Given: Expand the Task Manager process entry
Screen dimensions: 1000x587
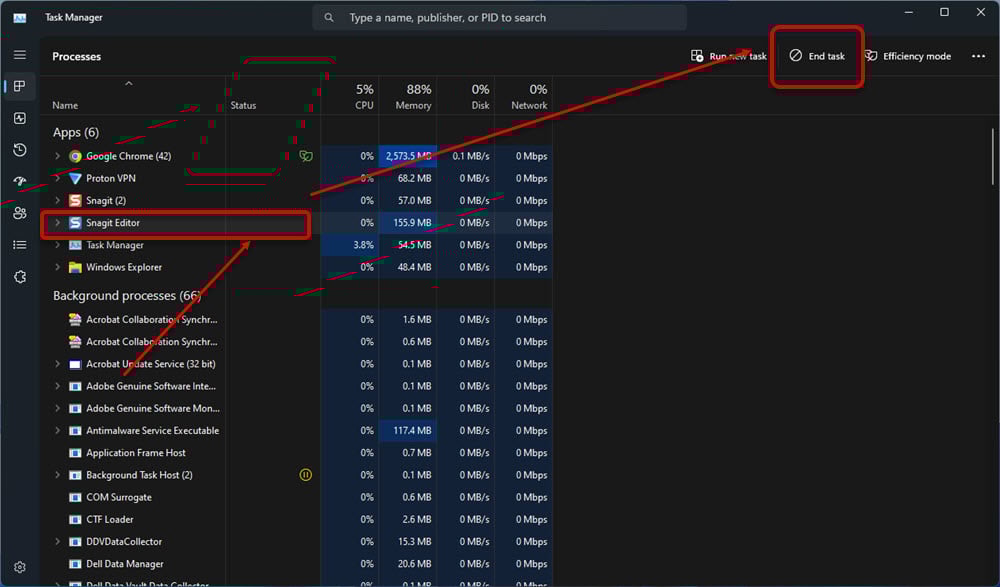Looking at the screenshot, I should pos(57,245).
